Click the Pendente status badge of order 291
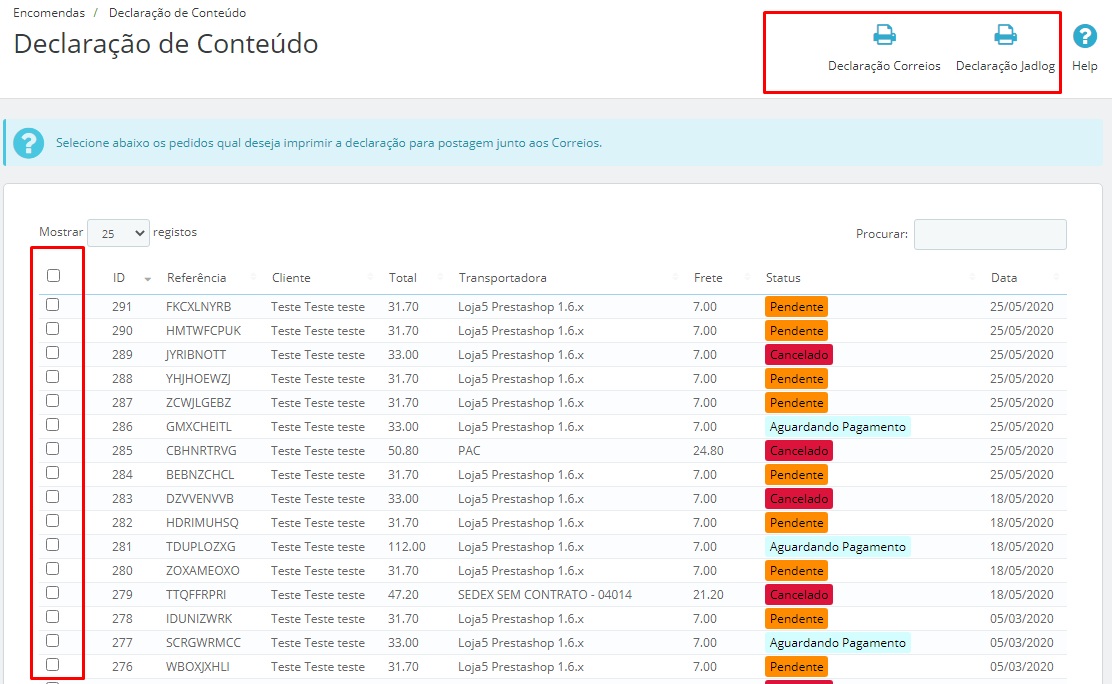 (797, 307)
